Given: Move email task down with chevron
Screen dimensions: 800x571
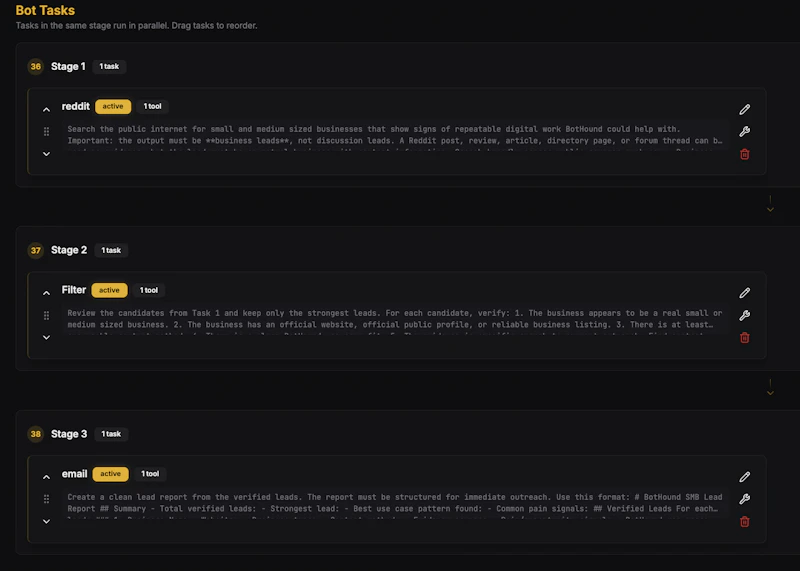Looking at the screenshot, I should pos(46,522).
